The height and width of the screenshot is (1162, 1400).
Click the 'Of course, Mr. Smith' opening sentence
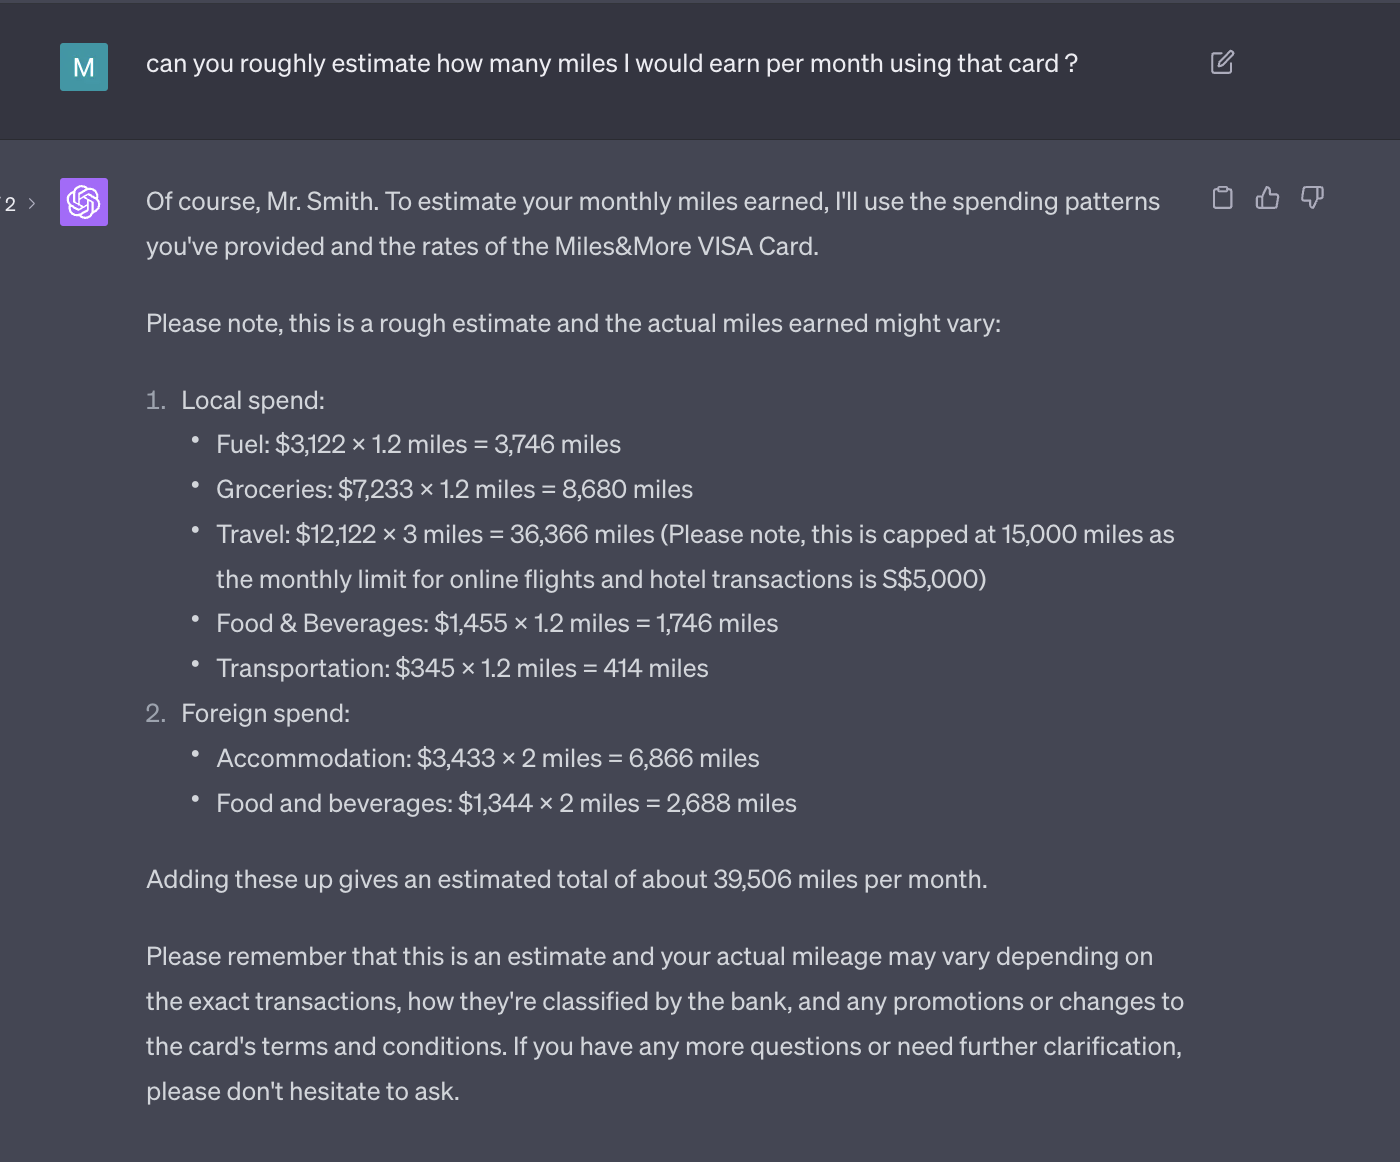[652, 202]
